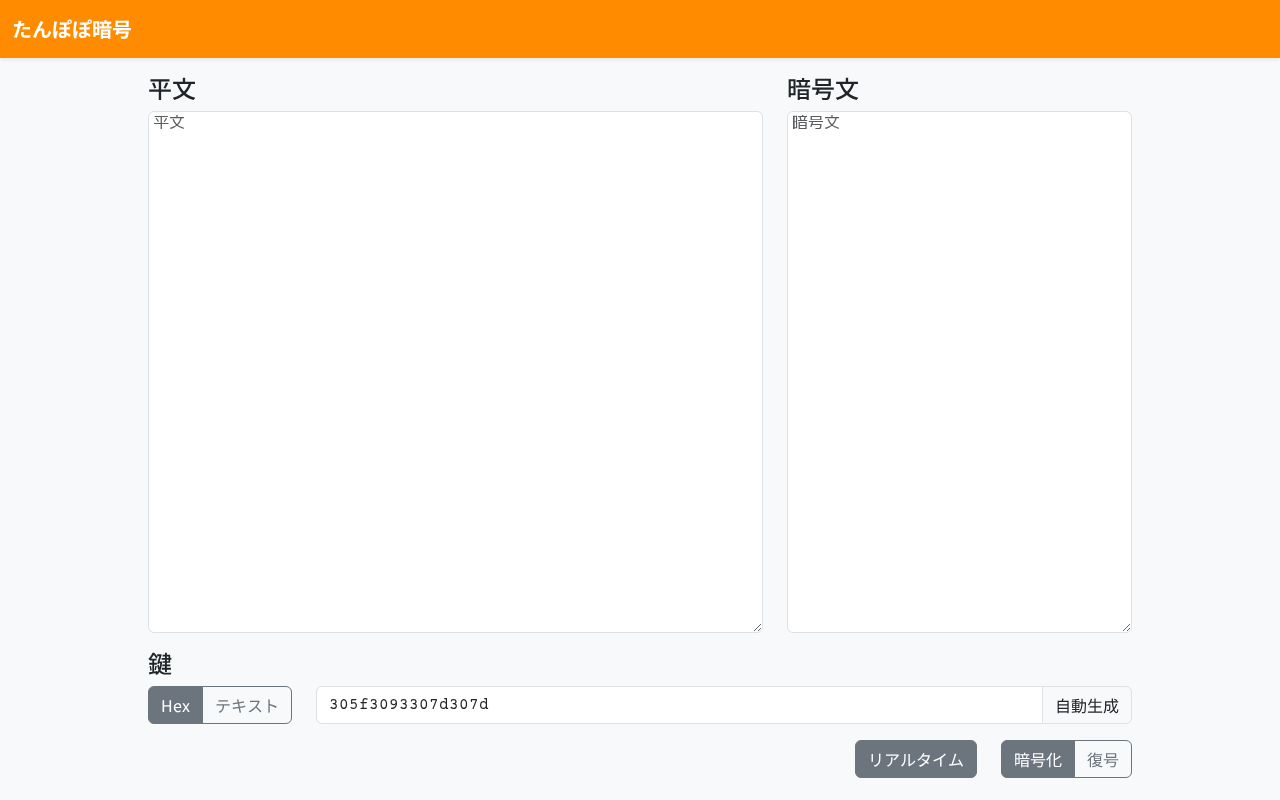Image resolution: width=1280 pixels, height=800 pixels.
Task: Click the 暗号文 section heading
Action: pyautogui.click(x=823, y=89)
